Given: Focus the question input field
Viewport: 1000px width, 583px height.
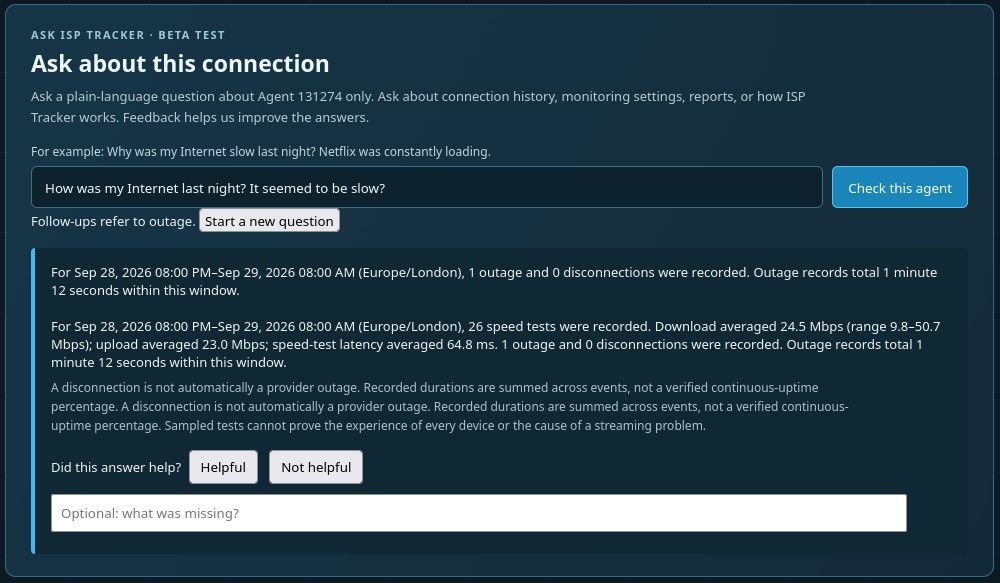Looking at the screenshot, I should pyautogui.click(x=427, y=188).
